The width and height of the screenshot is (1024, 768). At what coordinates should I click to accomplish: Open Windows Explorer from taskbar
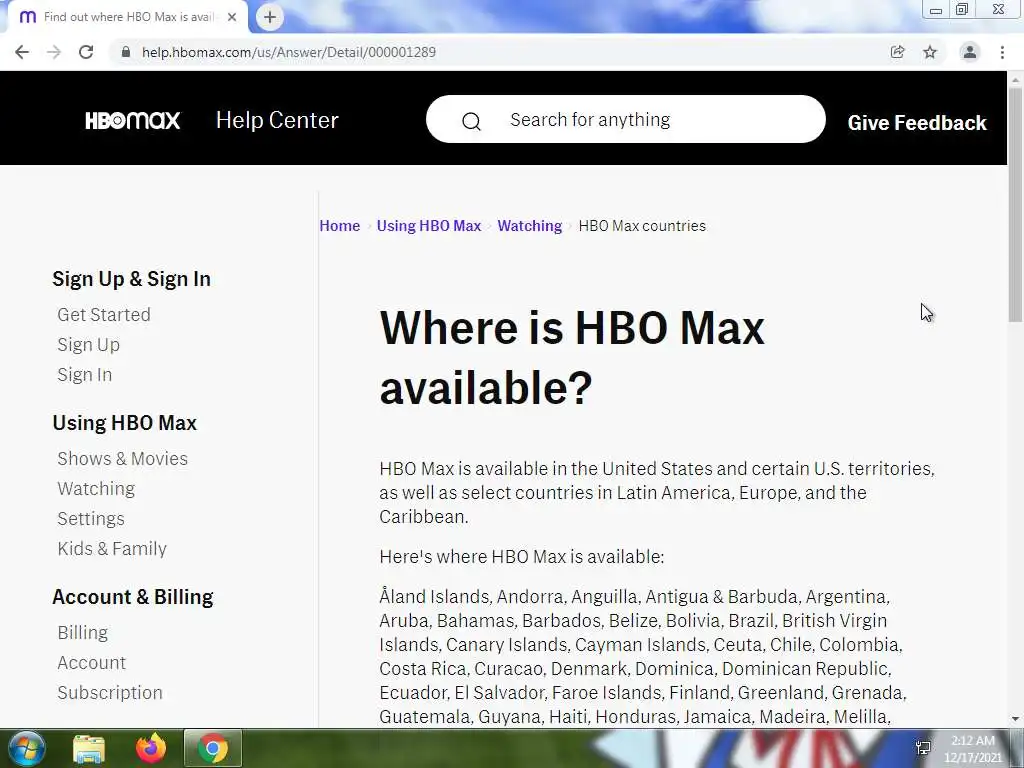tap(89, 748)
